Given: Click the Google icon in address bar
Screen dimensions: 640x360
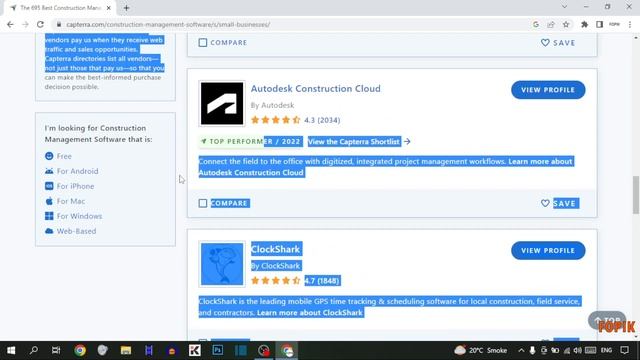Looking at the screenshot, I should click(536, 24).
